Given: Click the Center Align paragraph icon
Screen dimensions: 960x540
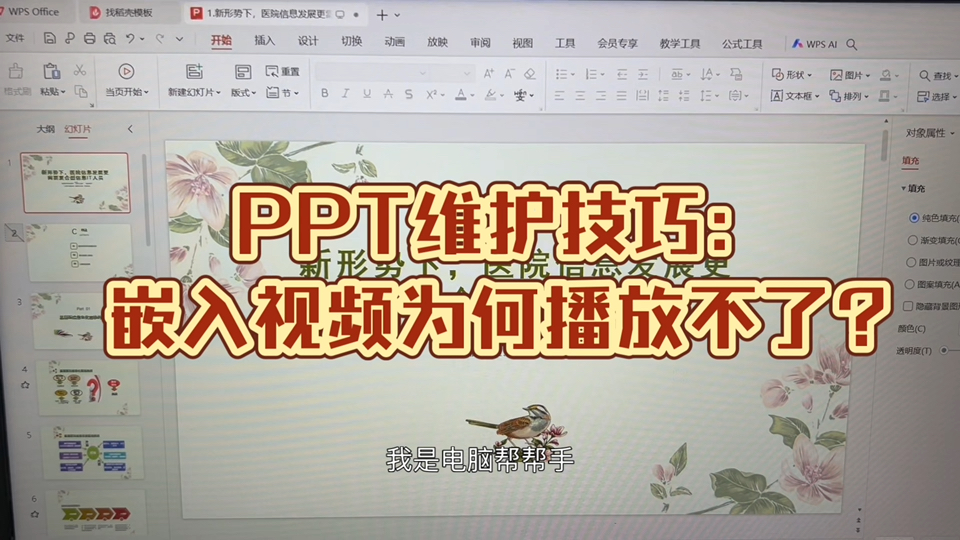Looking at the screenshot, I should [x=580, y=96].
